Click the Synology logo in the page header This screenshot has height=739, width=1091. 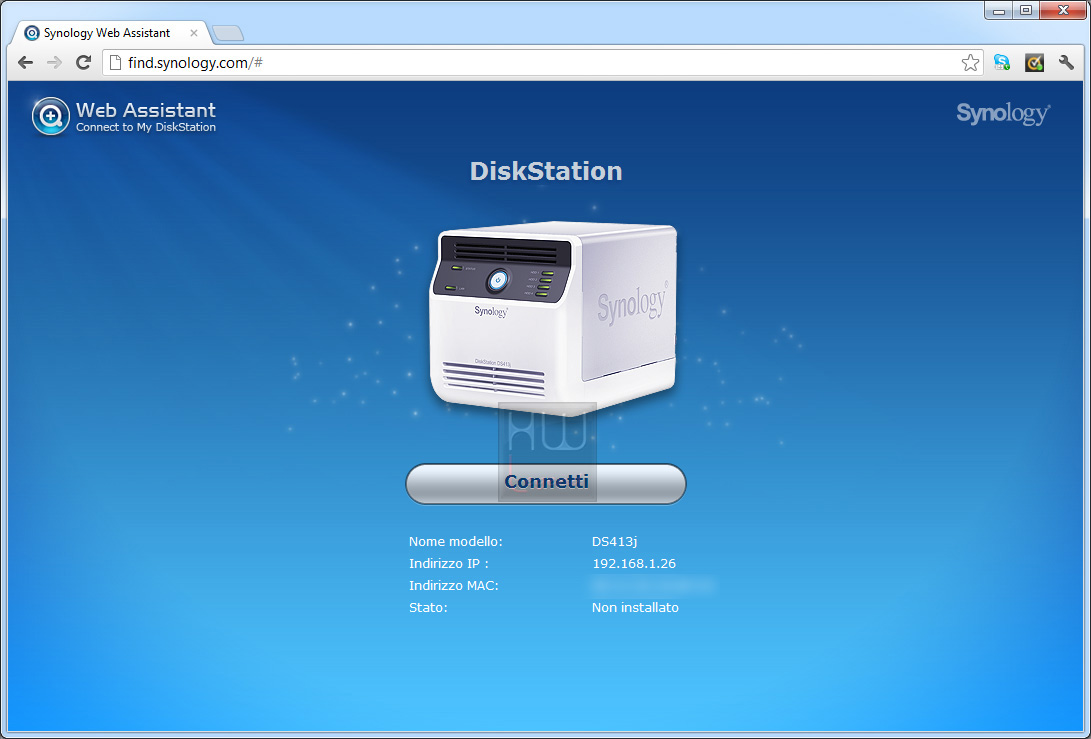pyautogui.click(x=1003, y=113)
